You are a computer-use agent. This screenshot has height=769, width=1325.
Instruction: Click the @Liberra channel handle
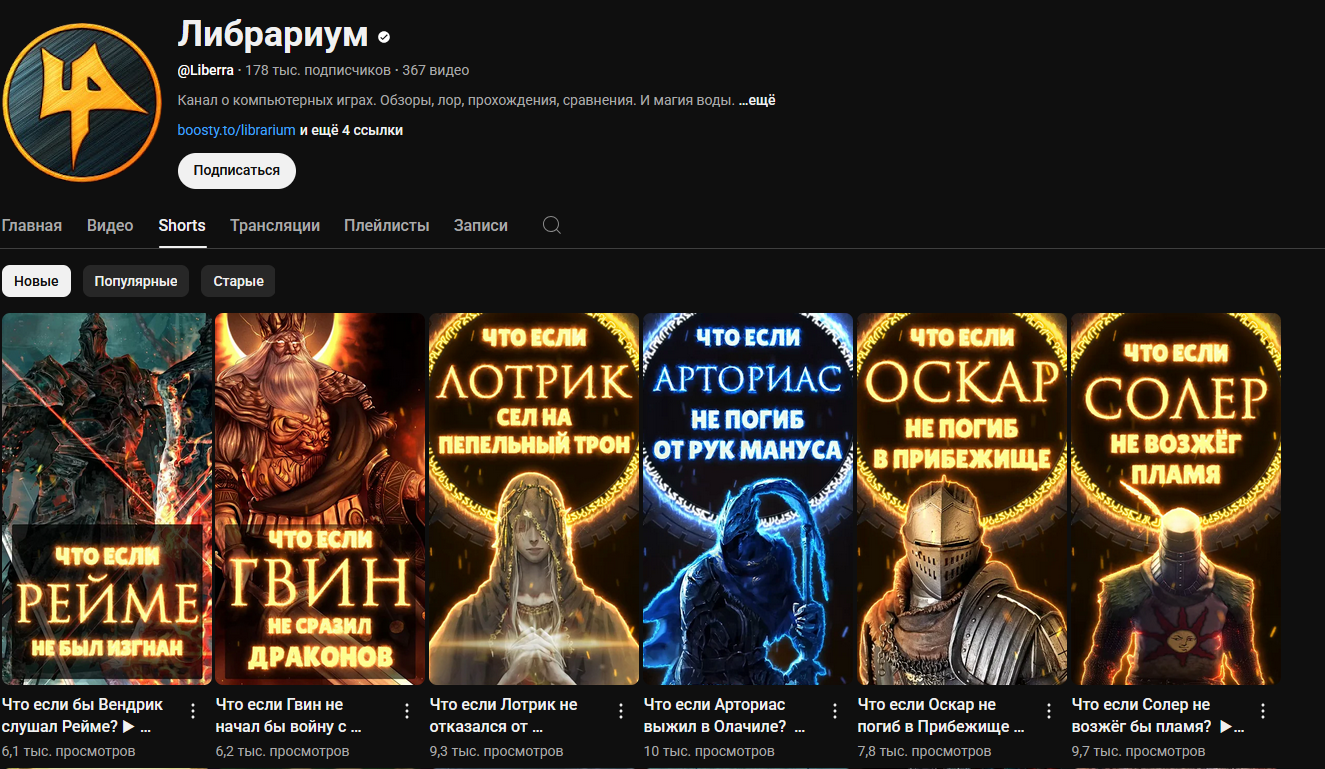pyautogui.click(x=206, y=70)
